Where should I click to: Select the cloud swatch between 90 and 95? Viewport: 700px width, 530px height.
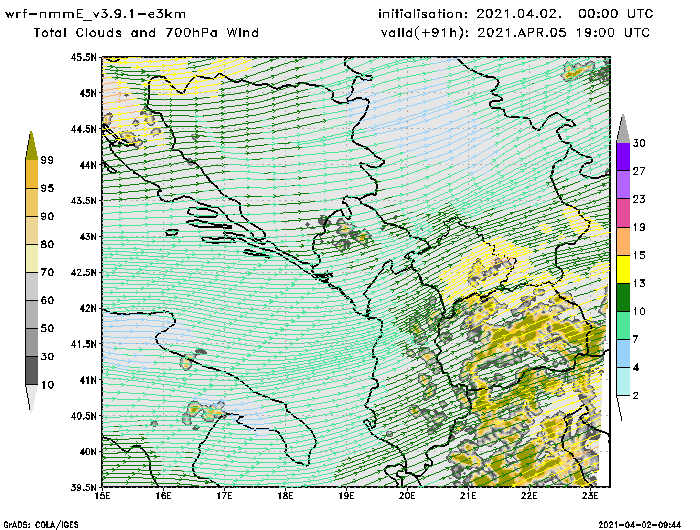pyautogui.click(x=32, y=202)
